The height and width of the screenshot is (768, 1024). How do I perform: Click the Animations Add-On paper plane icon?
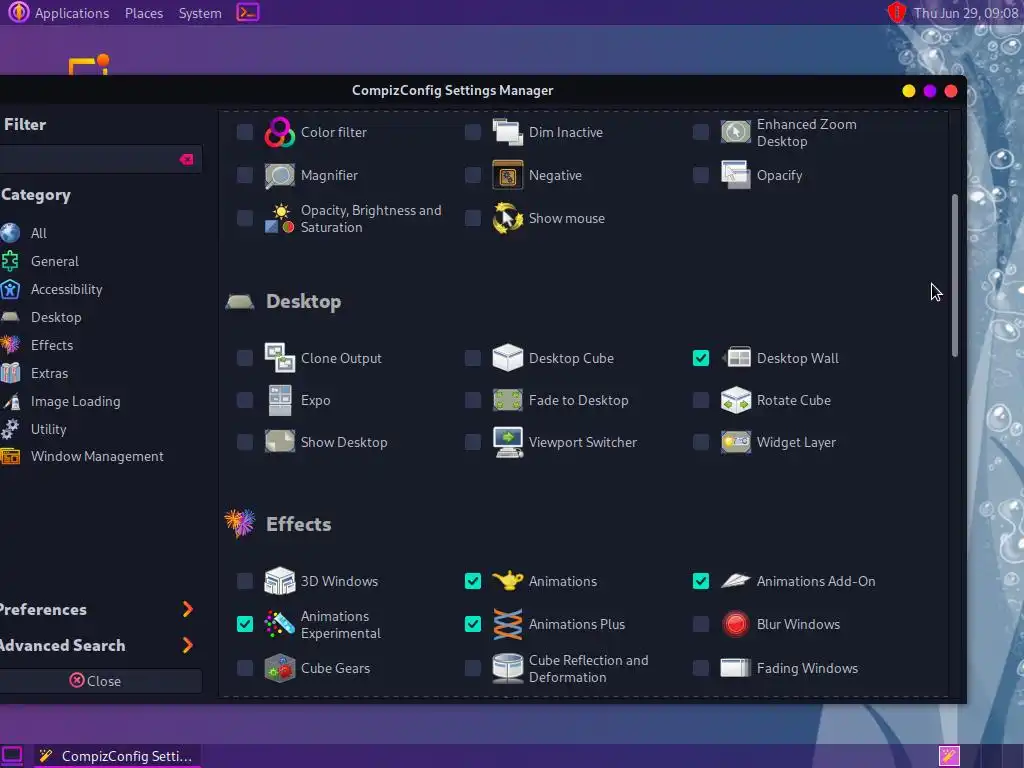click(735, 581)
